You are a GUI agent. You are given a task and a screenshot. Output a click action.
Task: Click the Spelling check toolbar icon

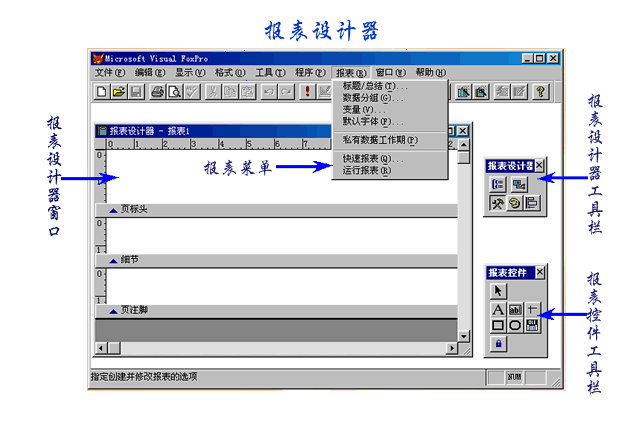pyautogui.click(x=192, y=92)
